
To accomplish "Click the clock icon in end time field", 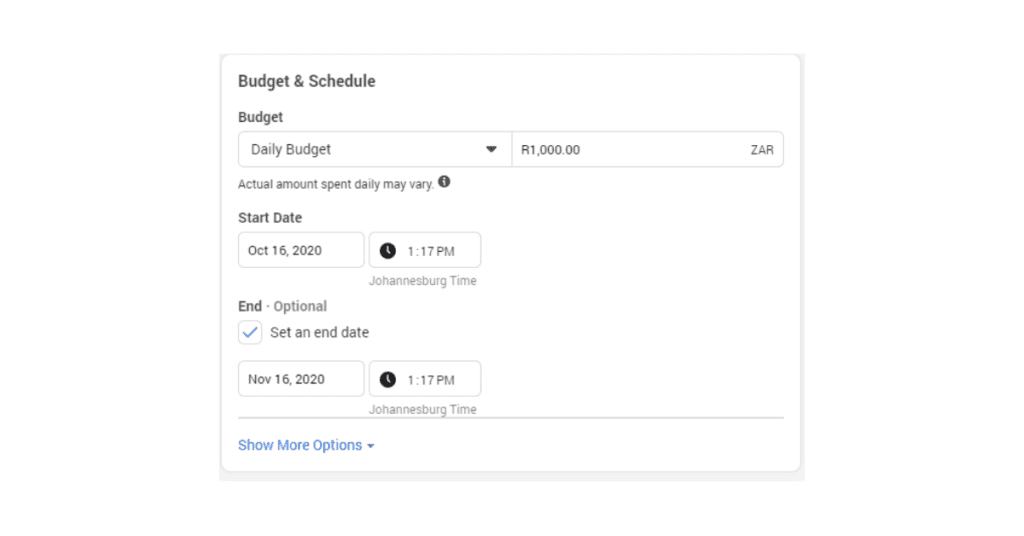I will click(388, 379).
